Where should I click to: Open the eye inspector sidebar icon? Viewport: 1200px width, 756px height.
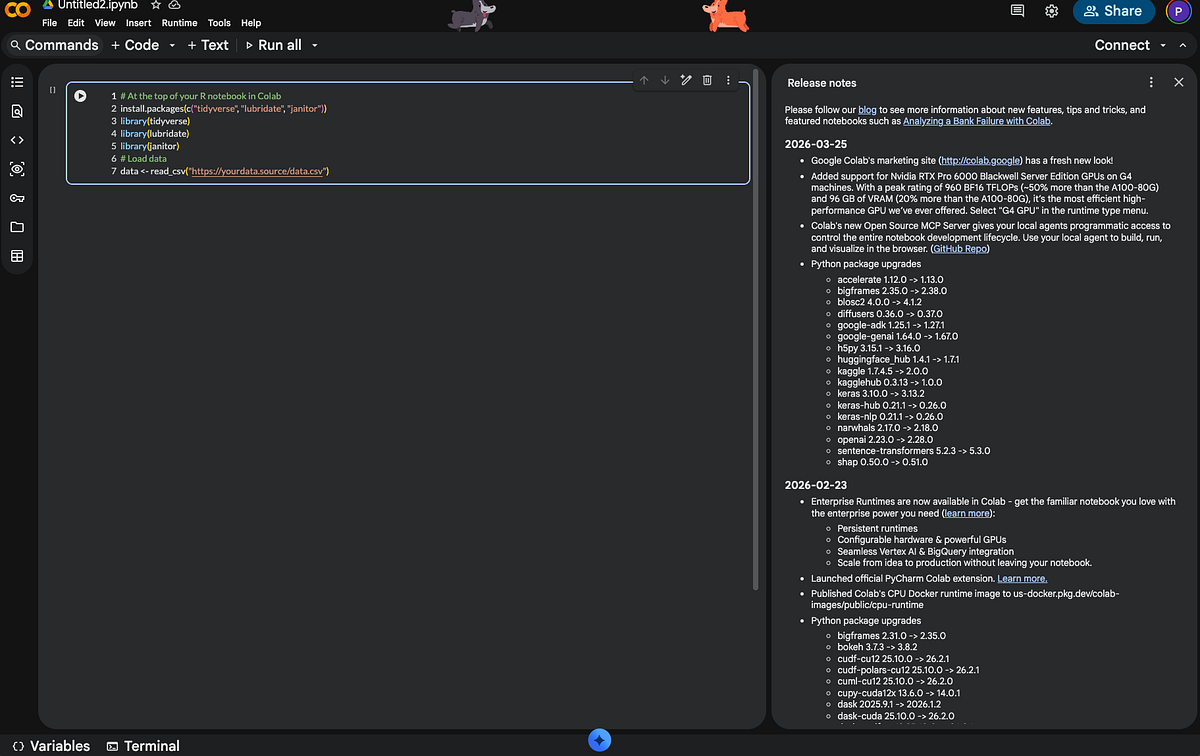17,169
